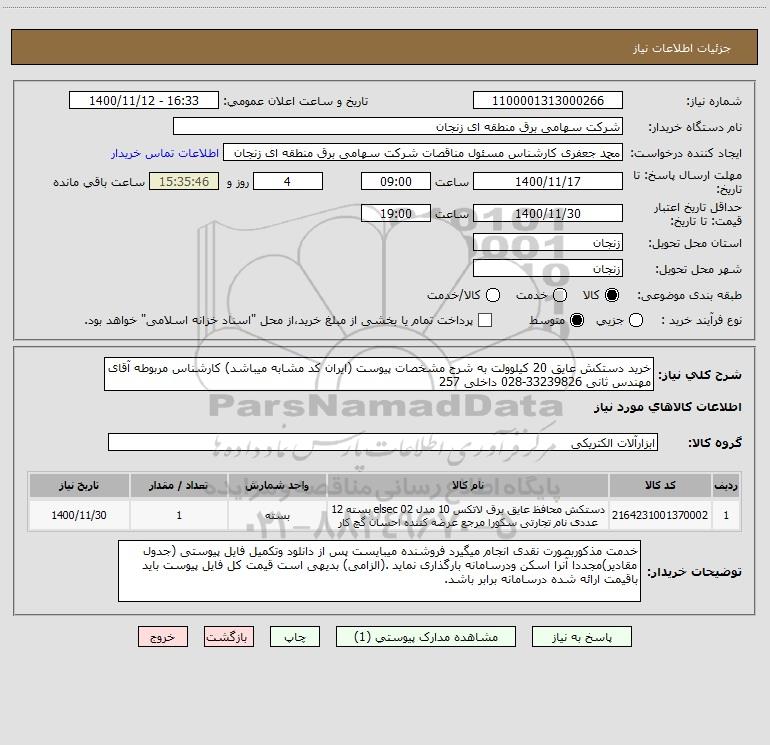Click the delivery city field زنجان

pyautogui.click(x=548, y=269)
